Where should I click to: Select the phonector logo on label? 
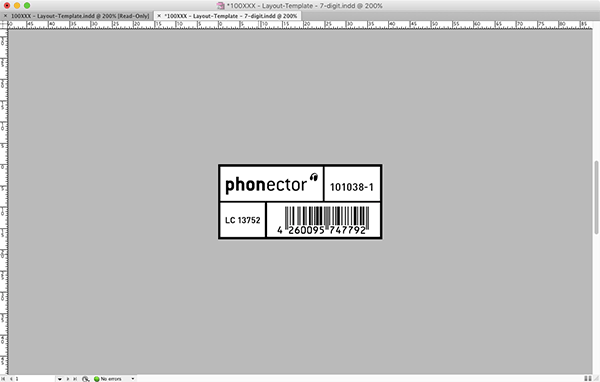point(271,184)
